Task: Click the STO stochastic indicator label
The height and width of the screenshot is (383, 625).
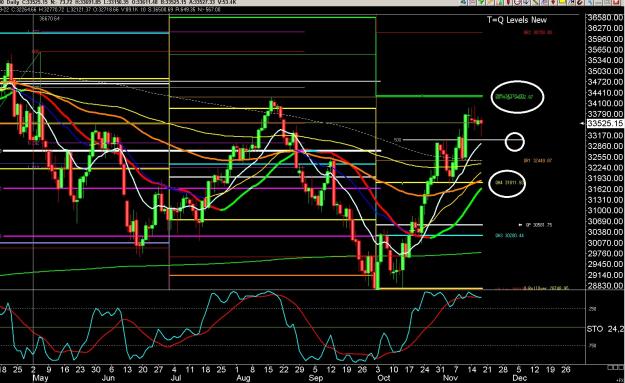Action: (595, 329)
